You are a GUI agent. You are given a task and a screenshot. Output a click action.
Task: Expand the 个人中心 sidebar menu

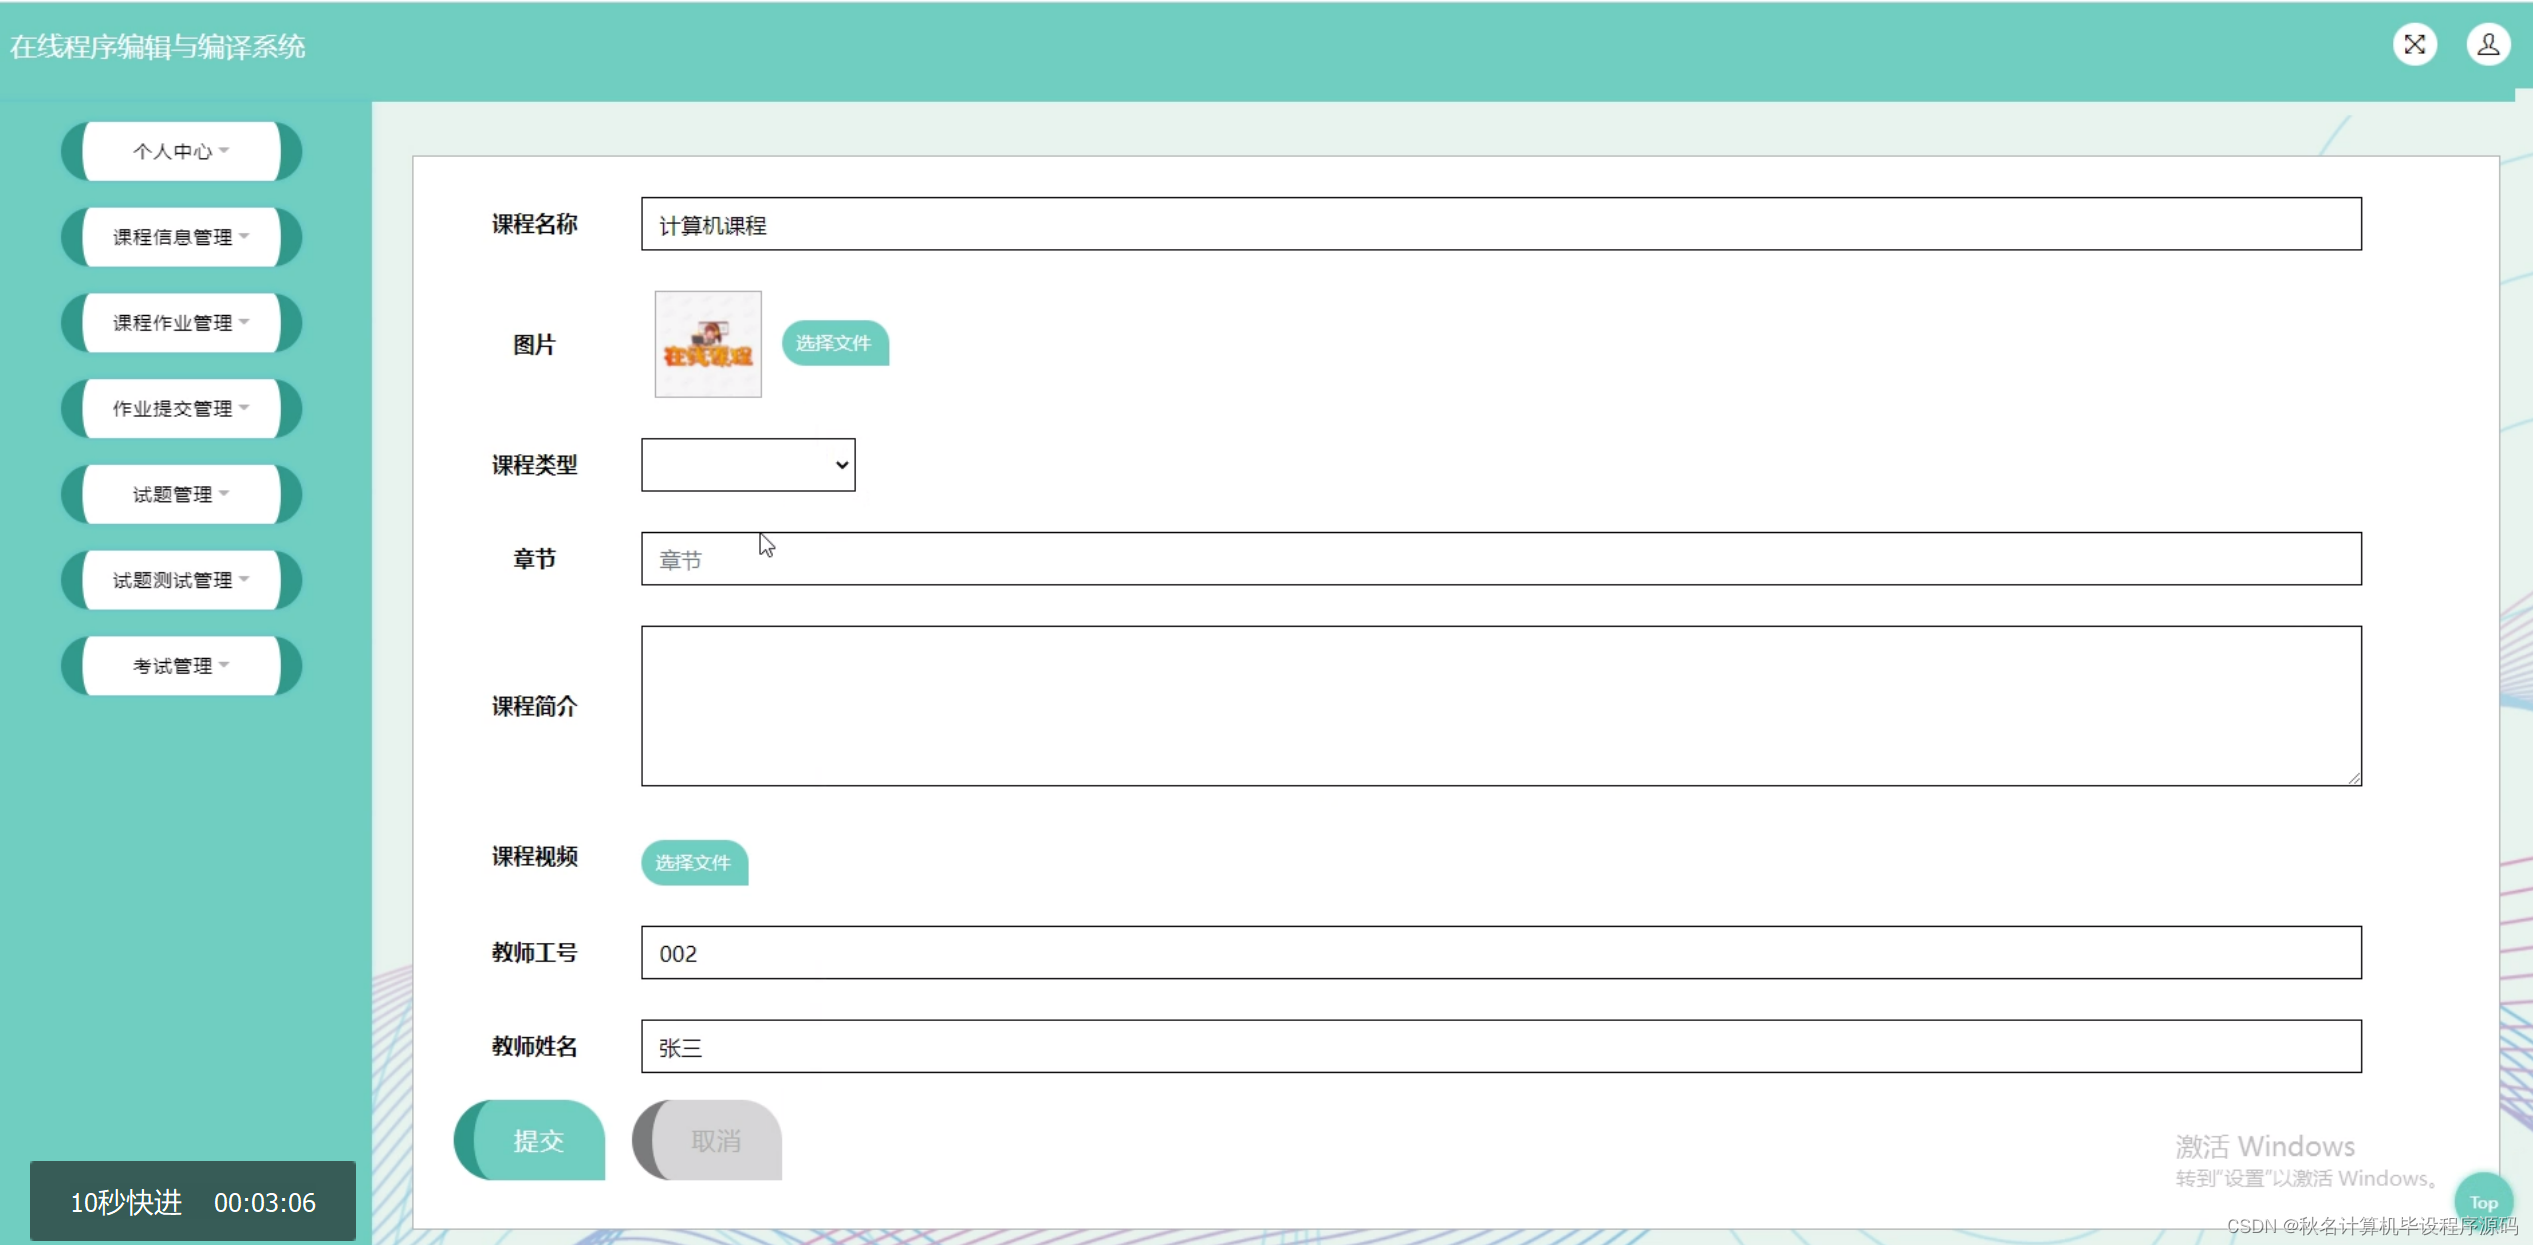pyautogui.click(x=181, y=151)
